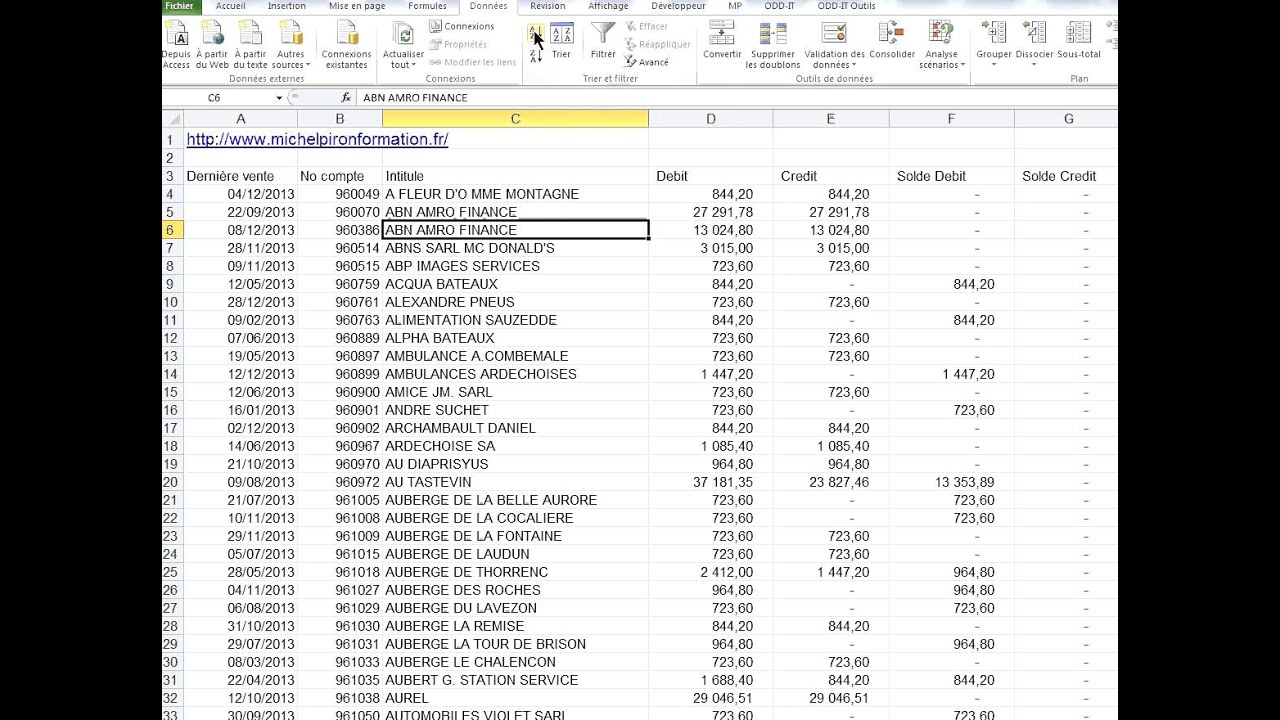
Task: Click the Validation des données icon
Action: pyautogui.click(x=834, y=33)
